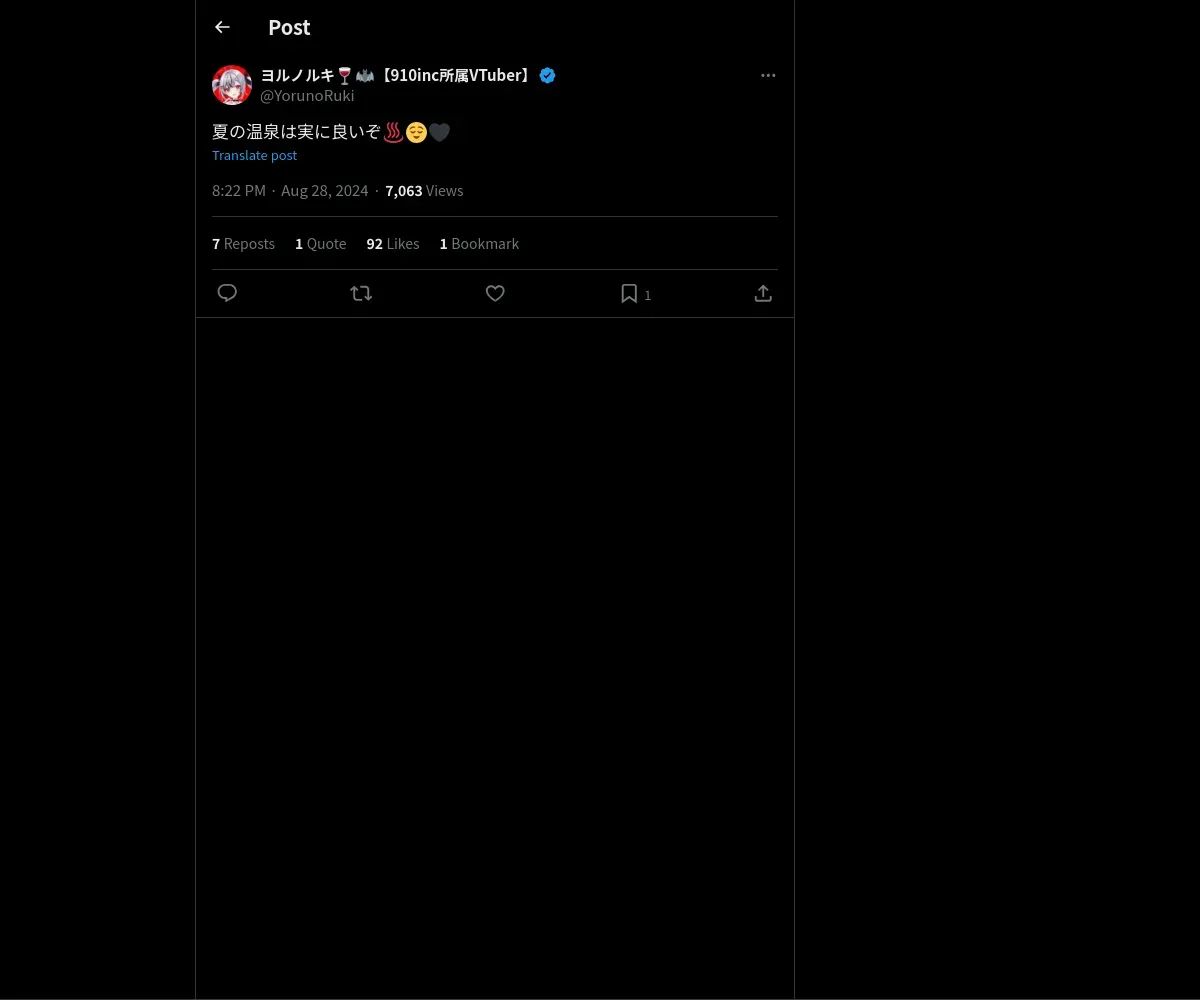
Task: Click the repost arrows icon
Action: point(361,293)
